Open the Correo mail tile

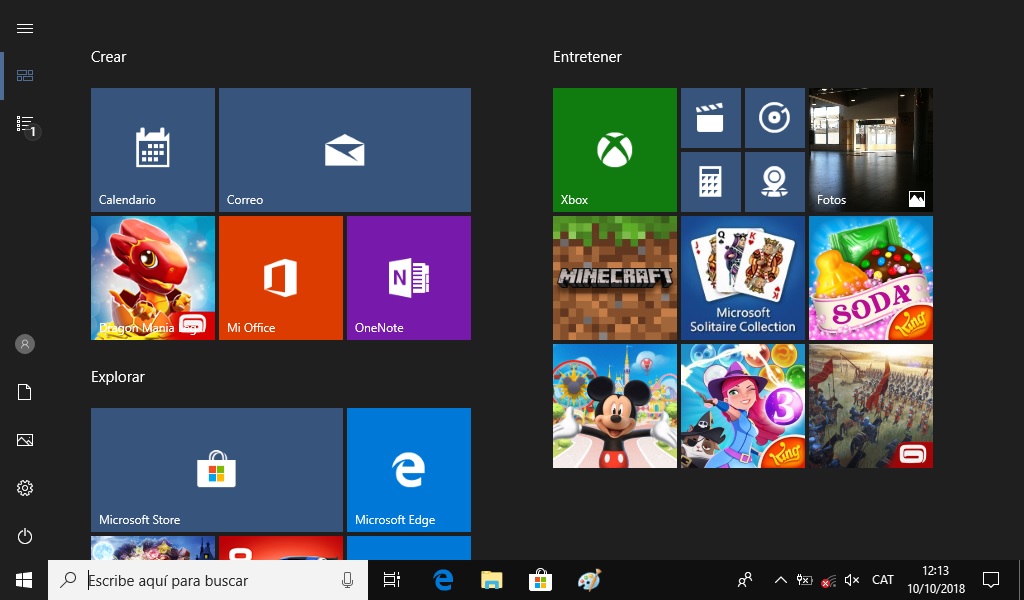[345, 150]
